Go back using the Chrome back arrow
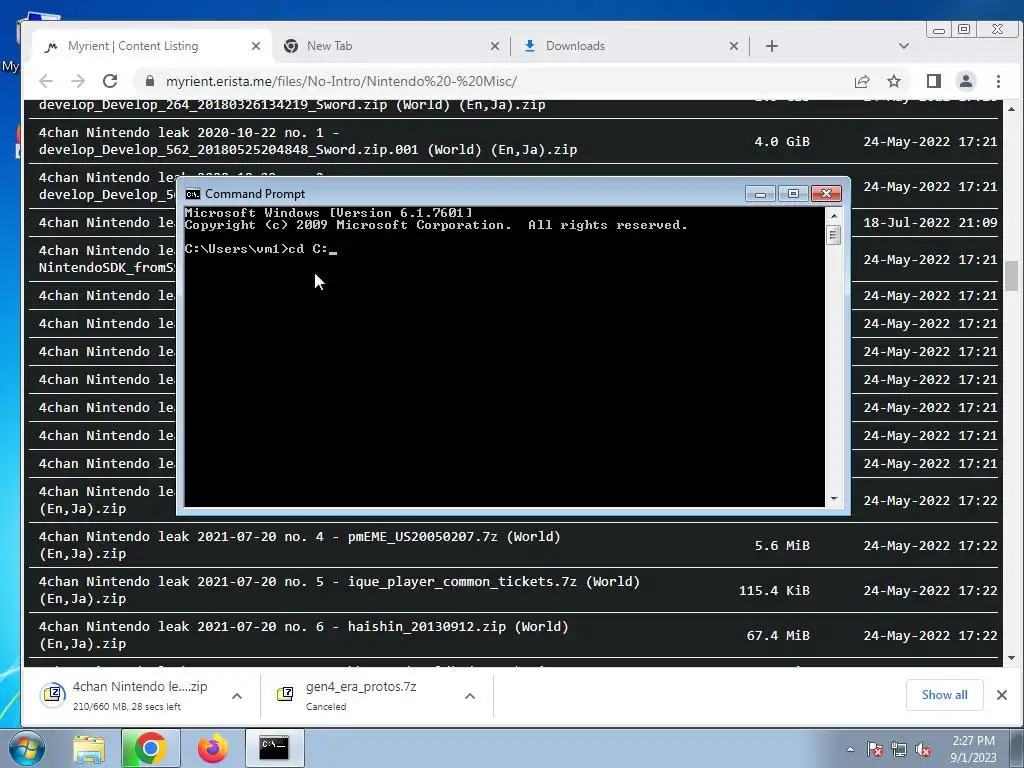The width and height of the screenshot is (1024, 768). (x=46, y=81)
